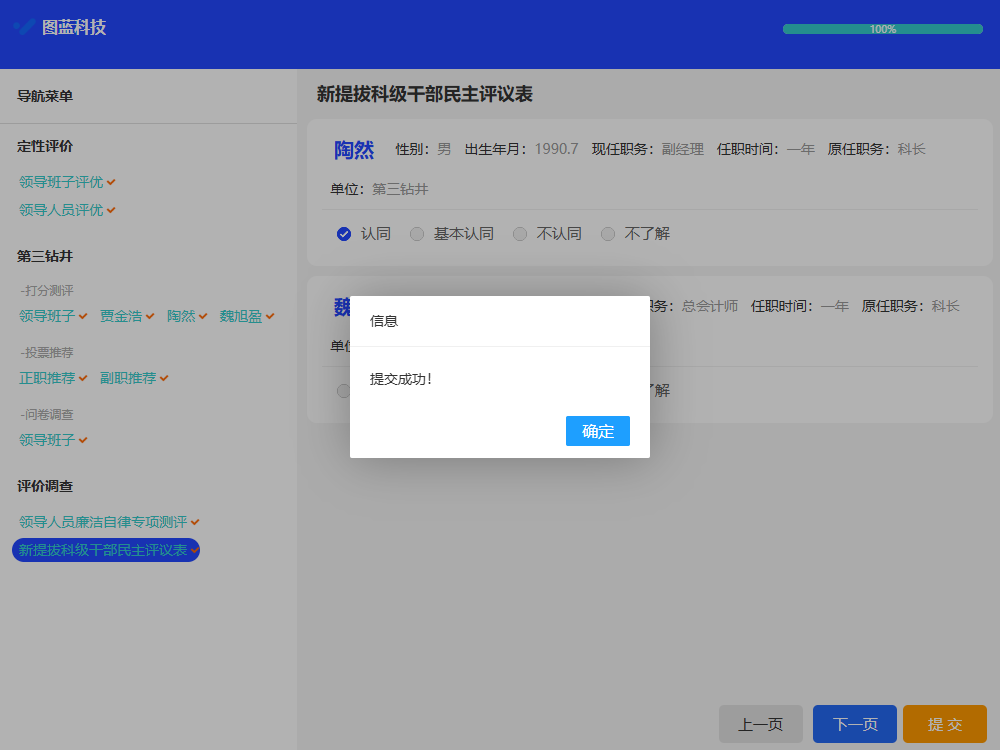Go to next page via 下一页

click(854, 723)
